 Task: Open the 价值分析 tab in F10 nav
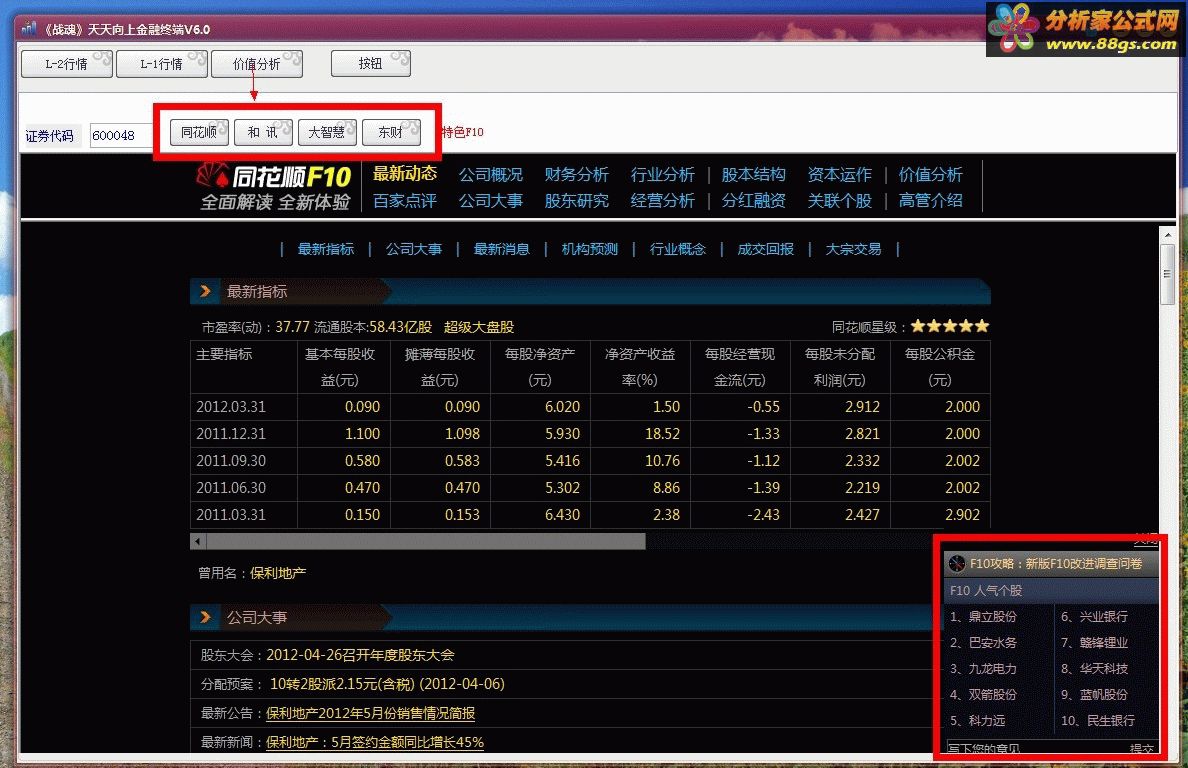tap(930, 174)
